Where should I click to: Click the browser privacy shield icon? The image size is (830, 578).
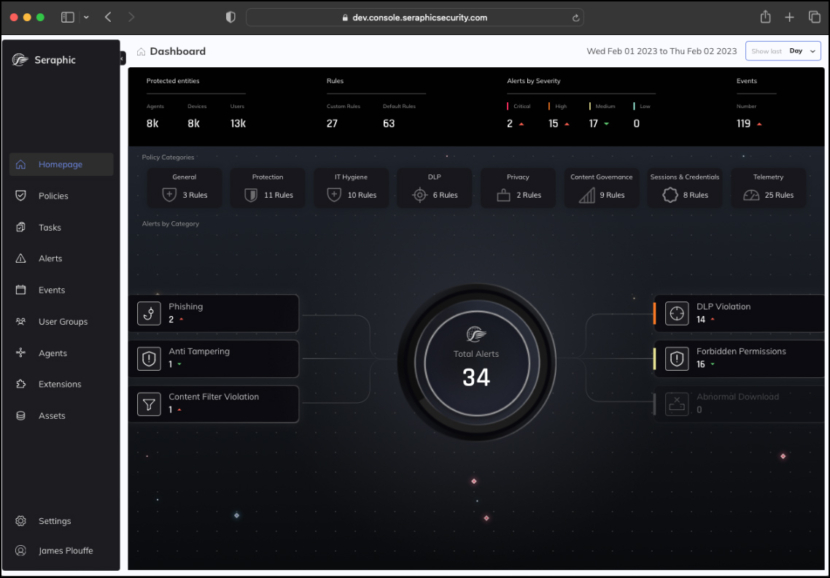pos(230,17)
